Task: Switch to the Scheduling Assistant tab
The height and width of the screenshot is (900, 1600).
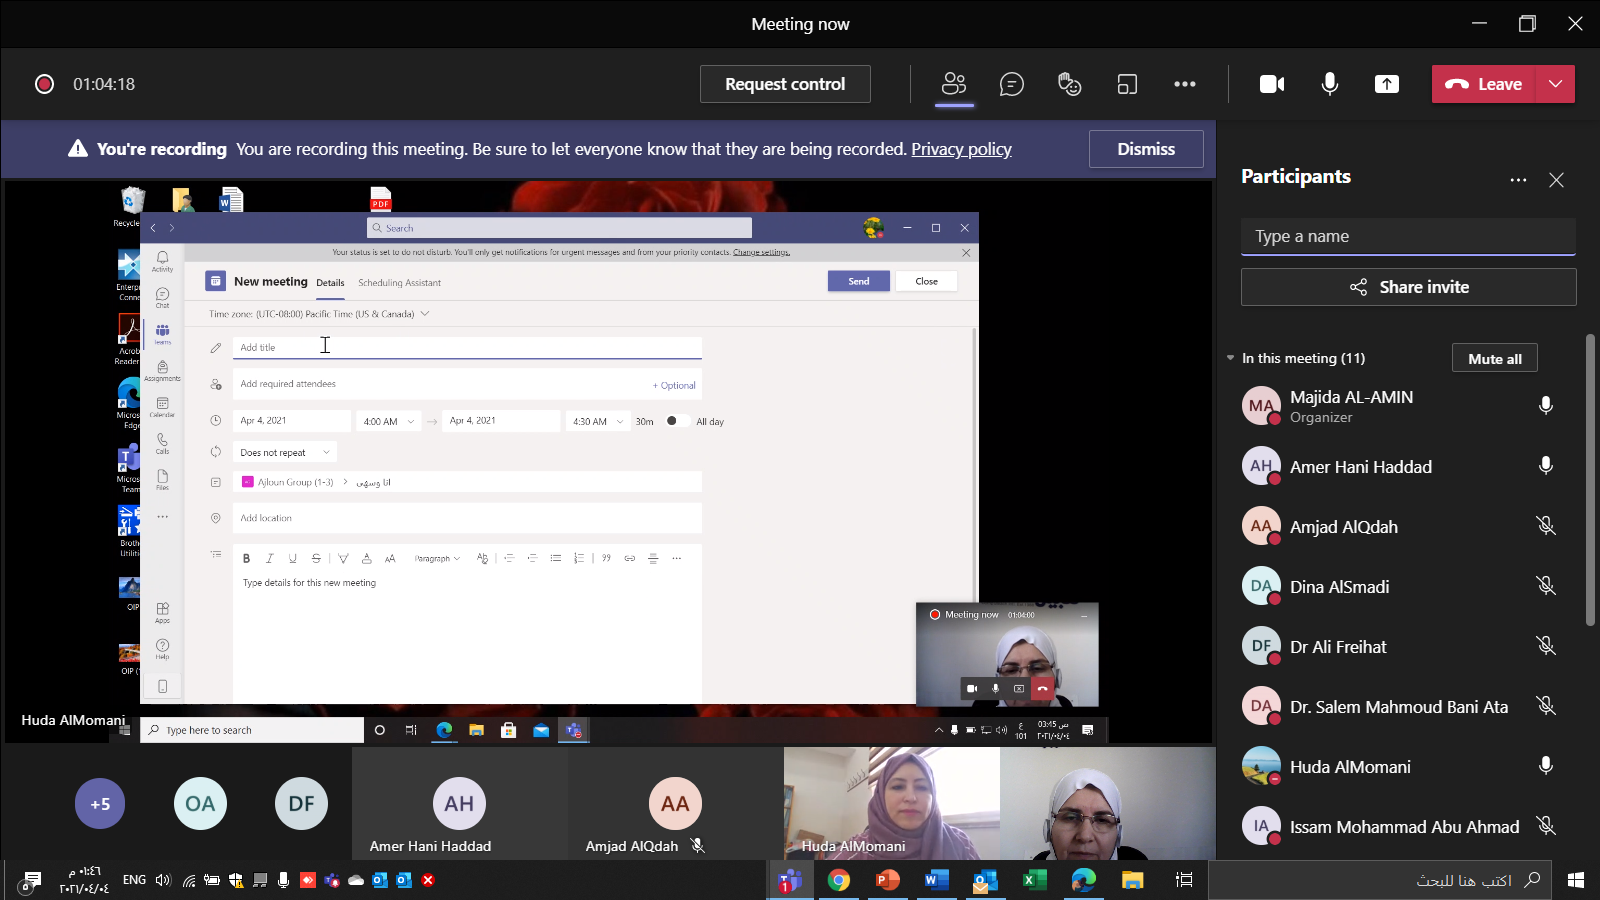Action: point(399,283)
